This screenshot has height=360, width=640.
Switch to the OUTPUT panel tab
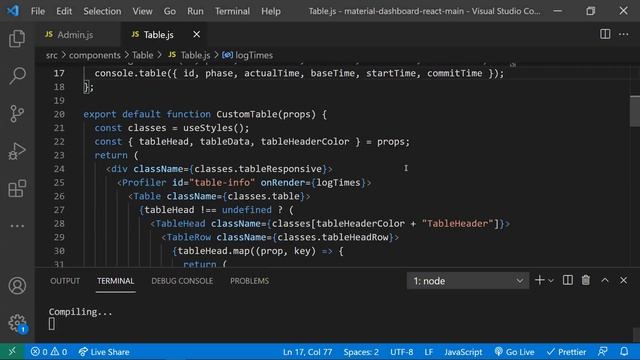click(65, 281)
